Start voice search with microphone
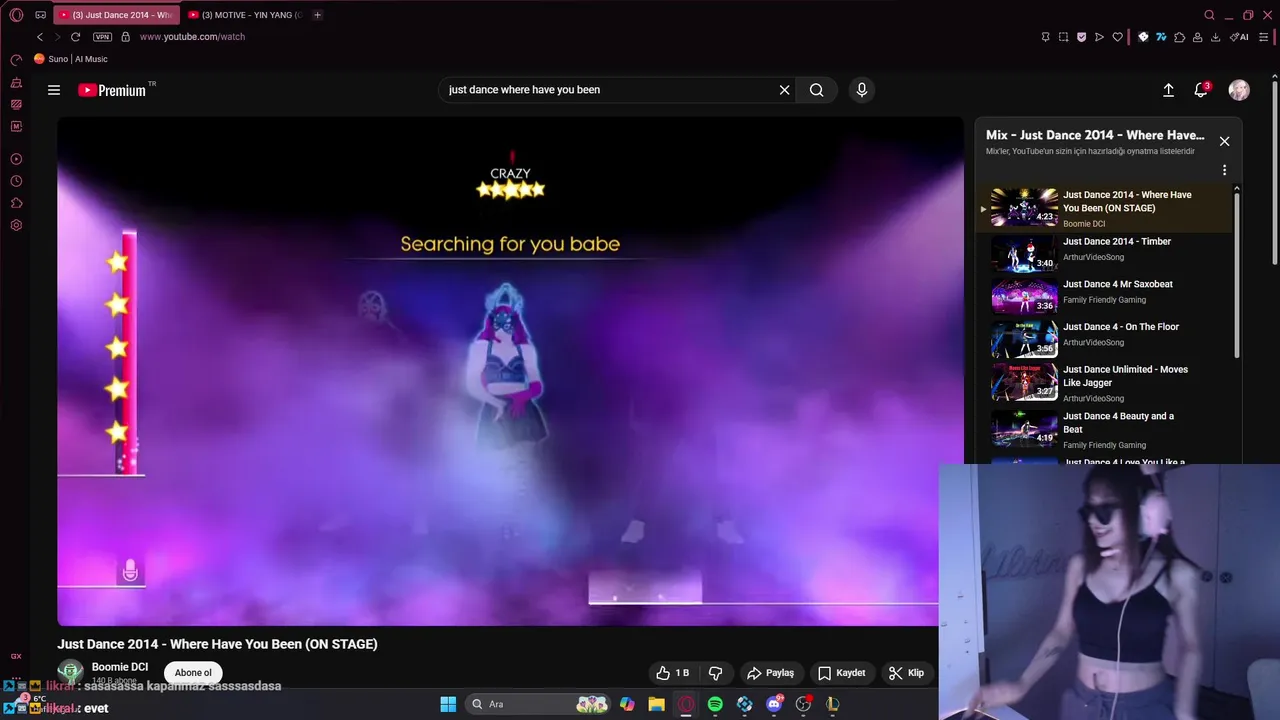 coord(862,90)
